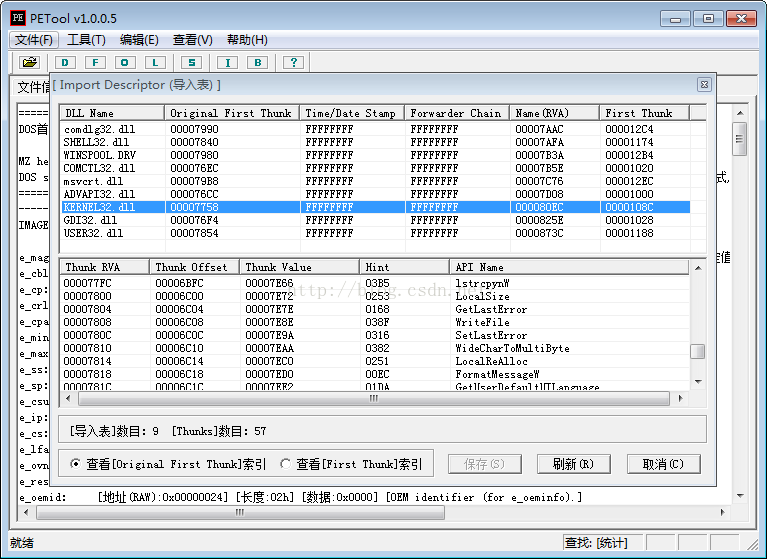The height and width of the screenshot is (559, 767).
Task: Select FormatMessageW thunk entry
Action: click(x=376, y=374)
